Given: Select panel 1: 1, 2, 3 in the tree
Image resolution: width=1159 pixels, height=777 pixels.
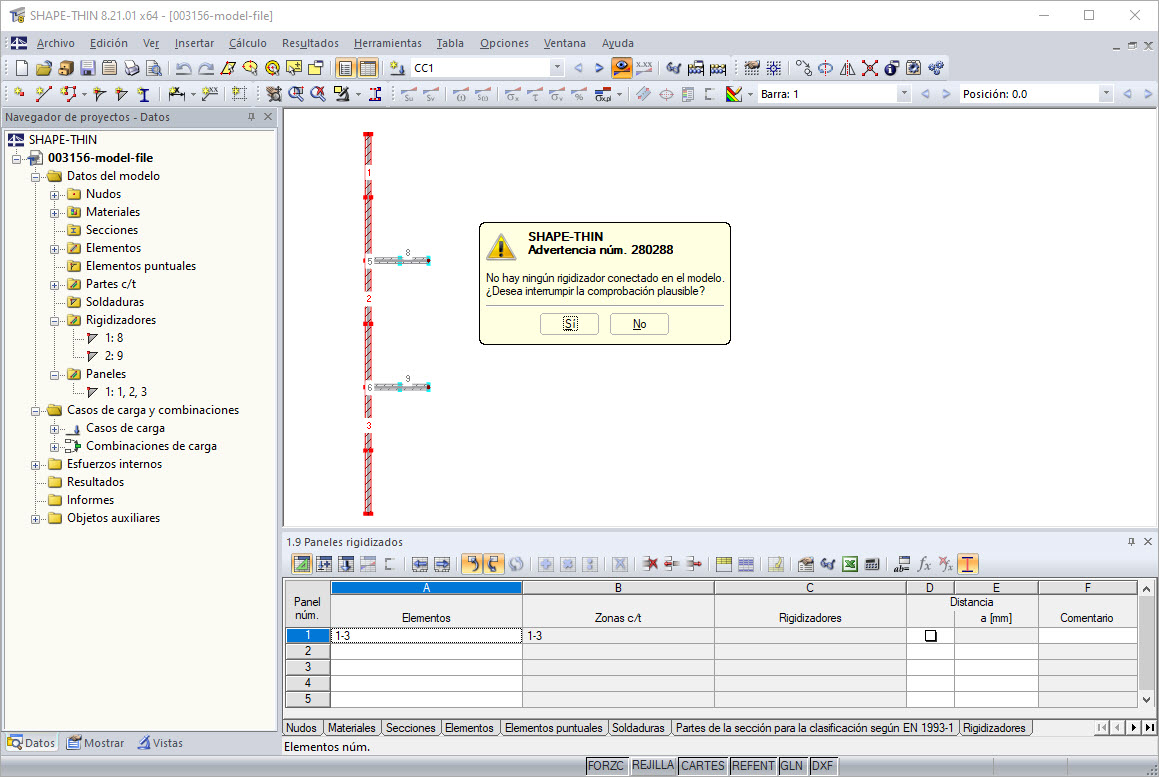Looking at the screenshot, I should click(x=126, y=392).
